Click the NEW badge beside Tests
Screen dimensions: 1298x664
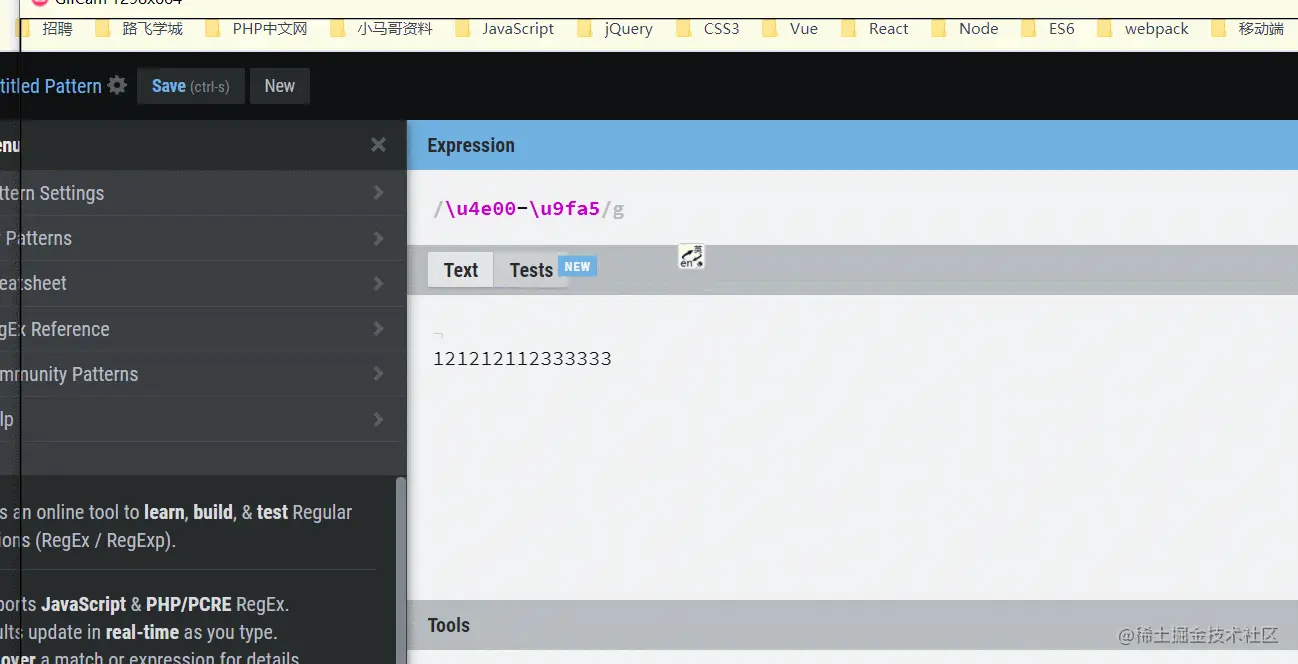(578, 266)
